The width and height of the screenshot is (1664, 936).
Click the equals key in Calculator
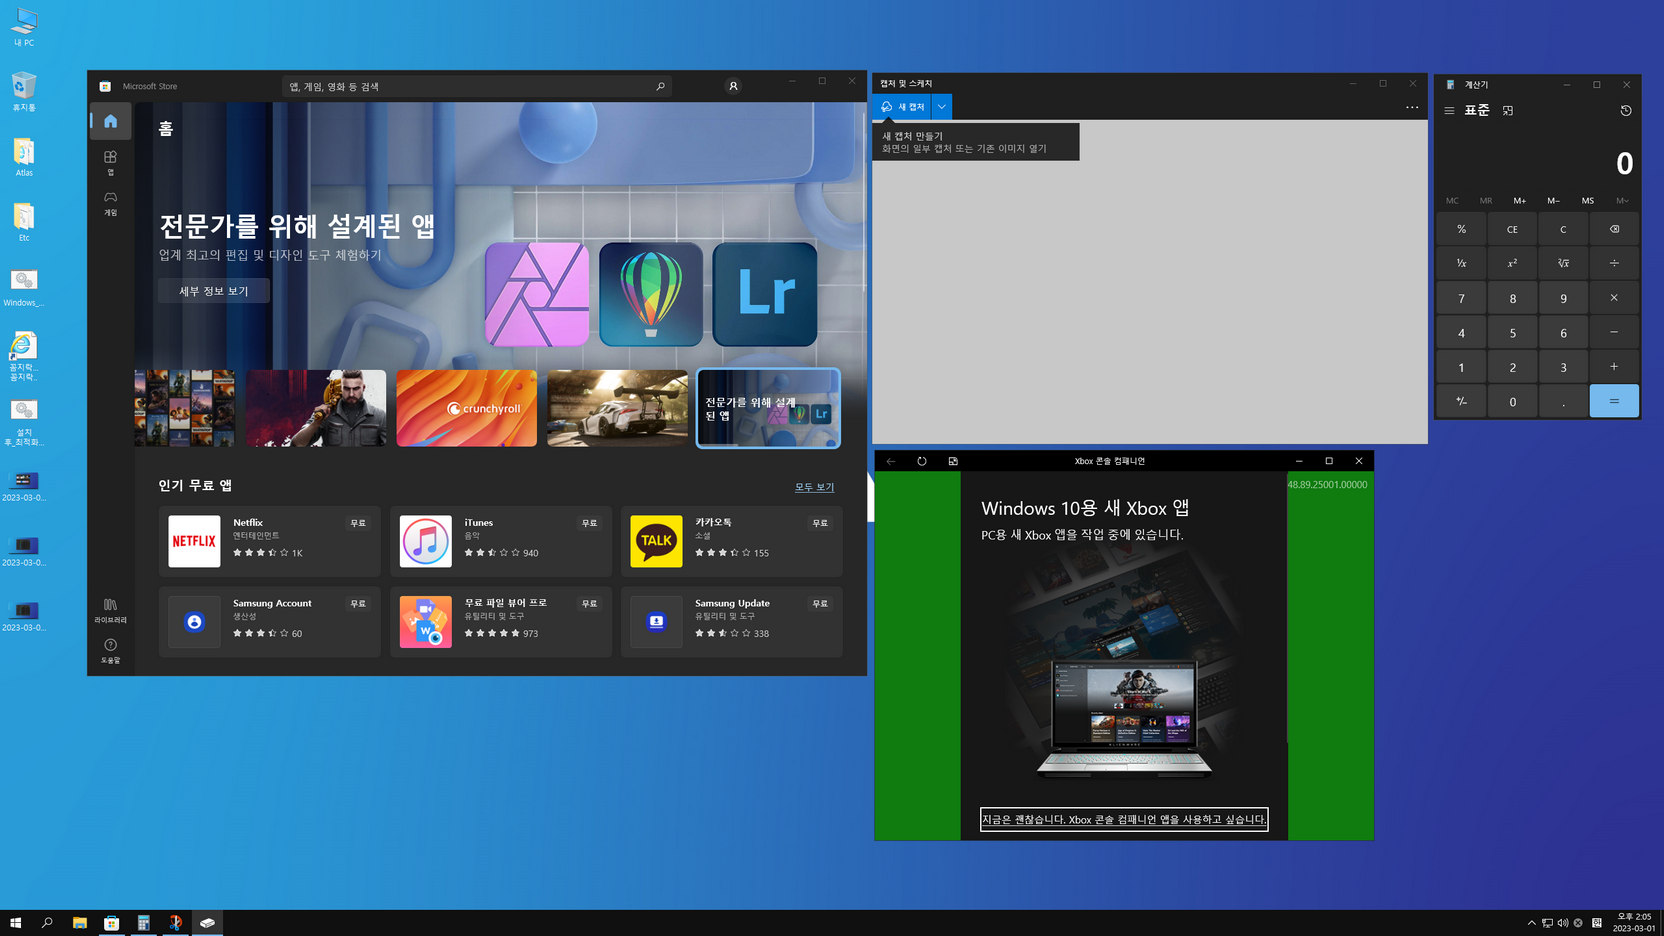[x=1614, y=401]
